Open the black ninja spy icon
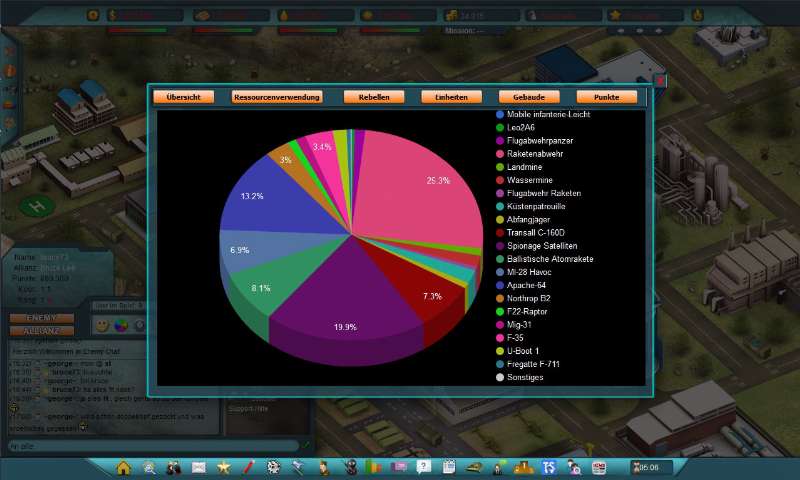Viewport: 800px width, 480px height. 351,467
